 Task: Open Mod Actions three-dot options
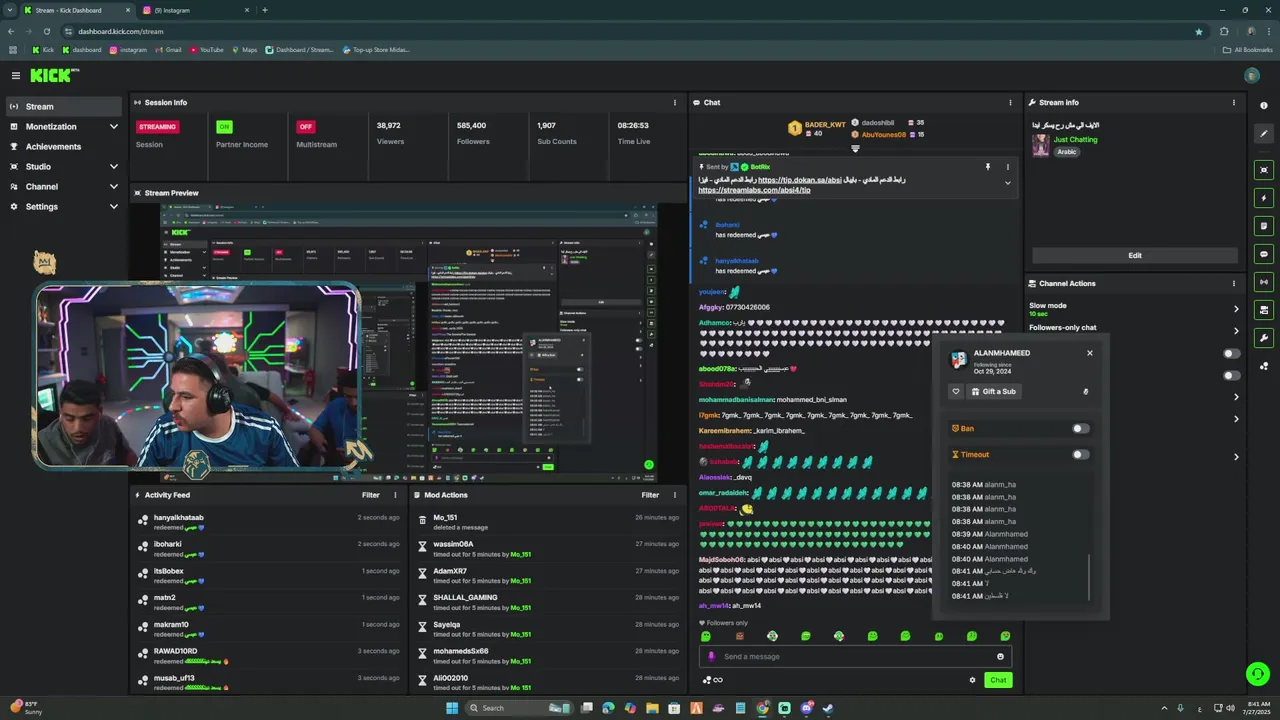tap(675, 495)
